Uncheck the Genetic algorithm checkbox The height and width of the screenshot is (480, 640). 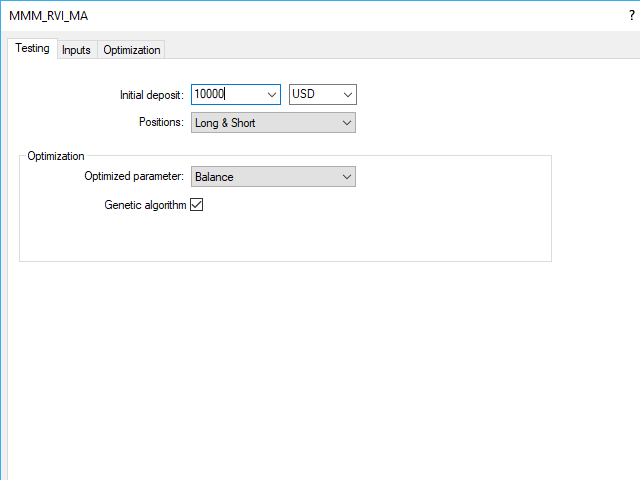197,205
